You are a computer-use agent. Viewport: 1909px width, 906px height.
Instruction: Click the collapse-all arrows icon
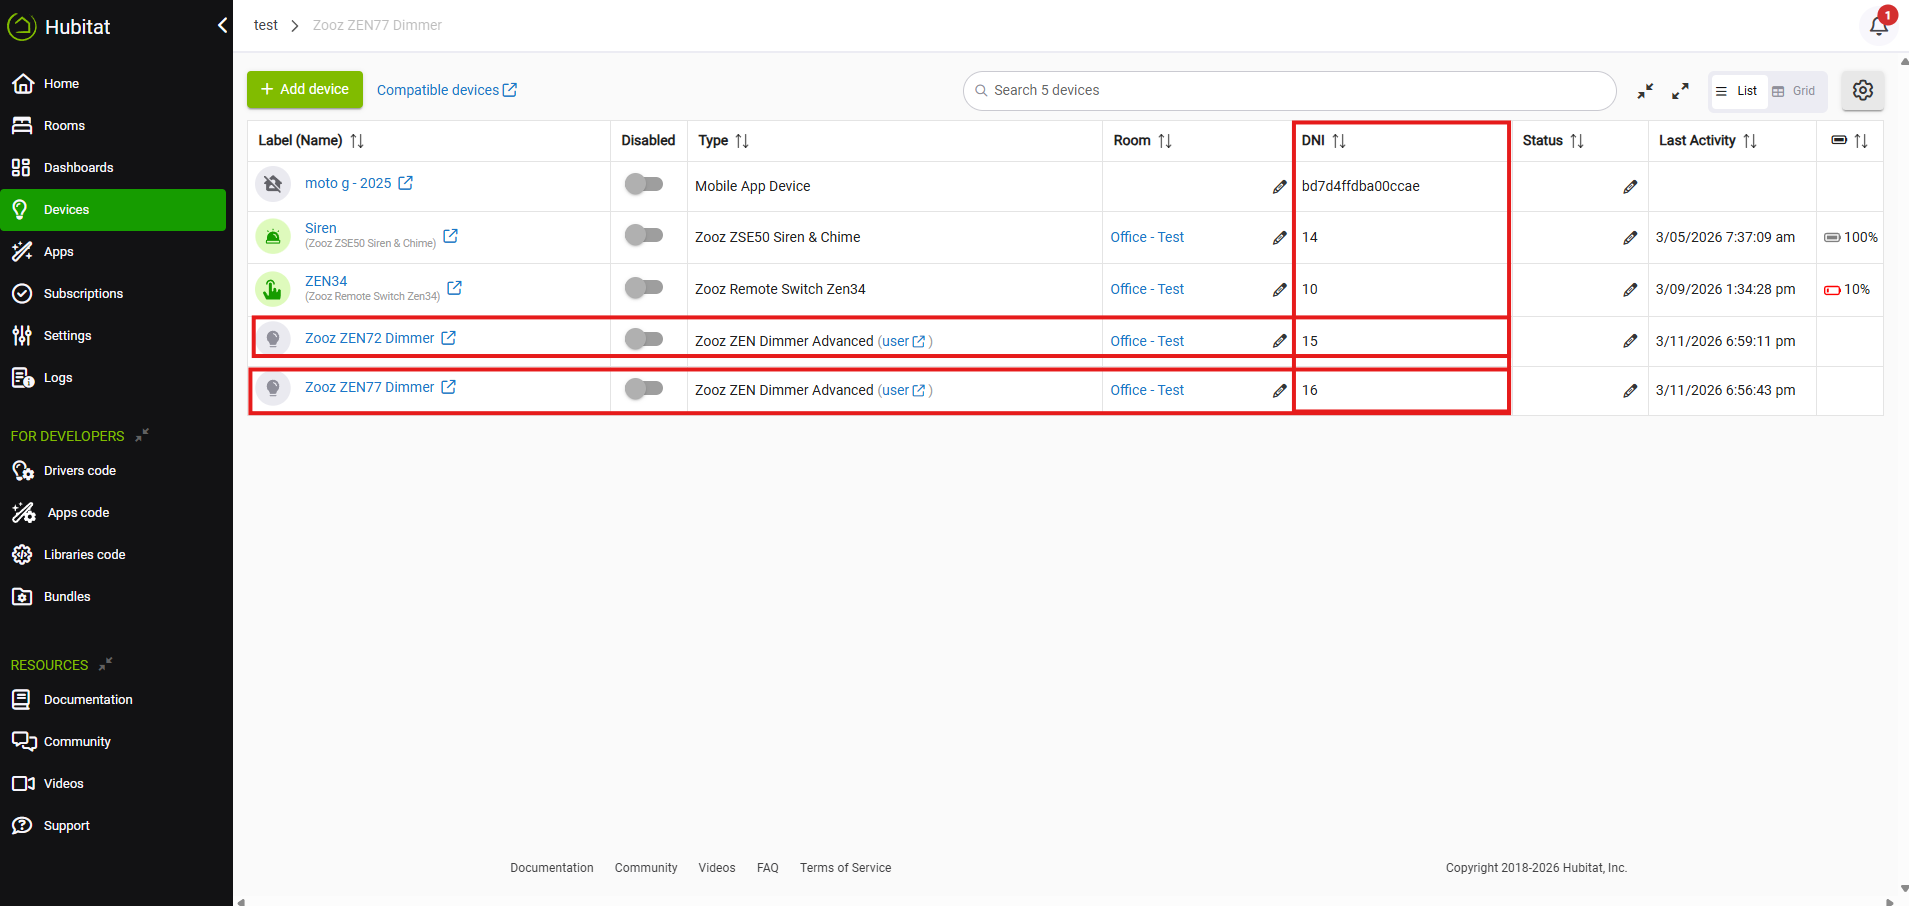coord(1645,91)
